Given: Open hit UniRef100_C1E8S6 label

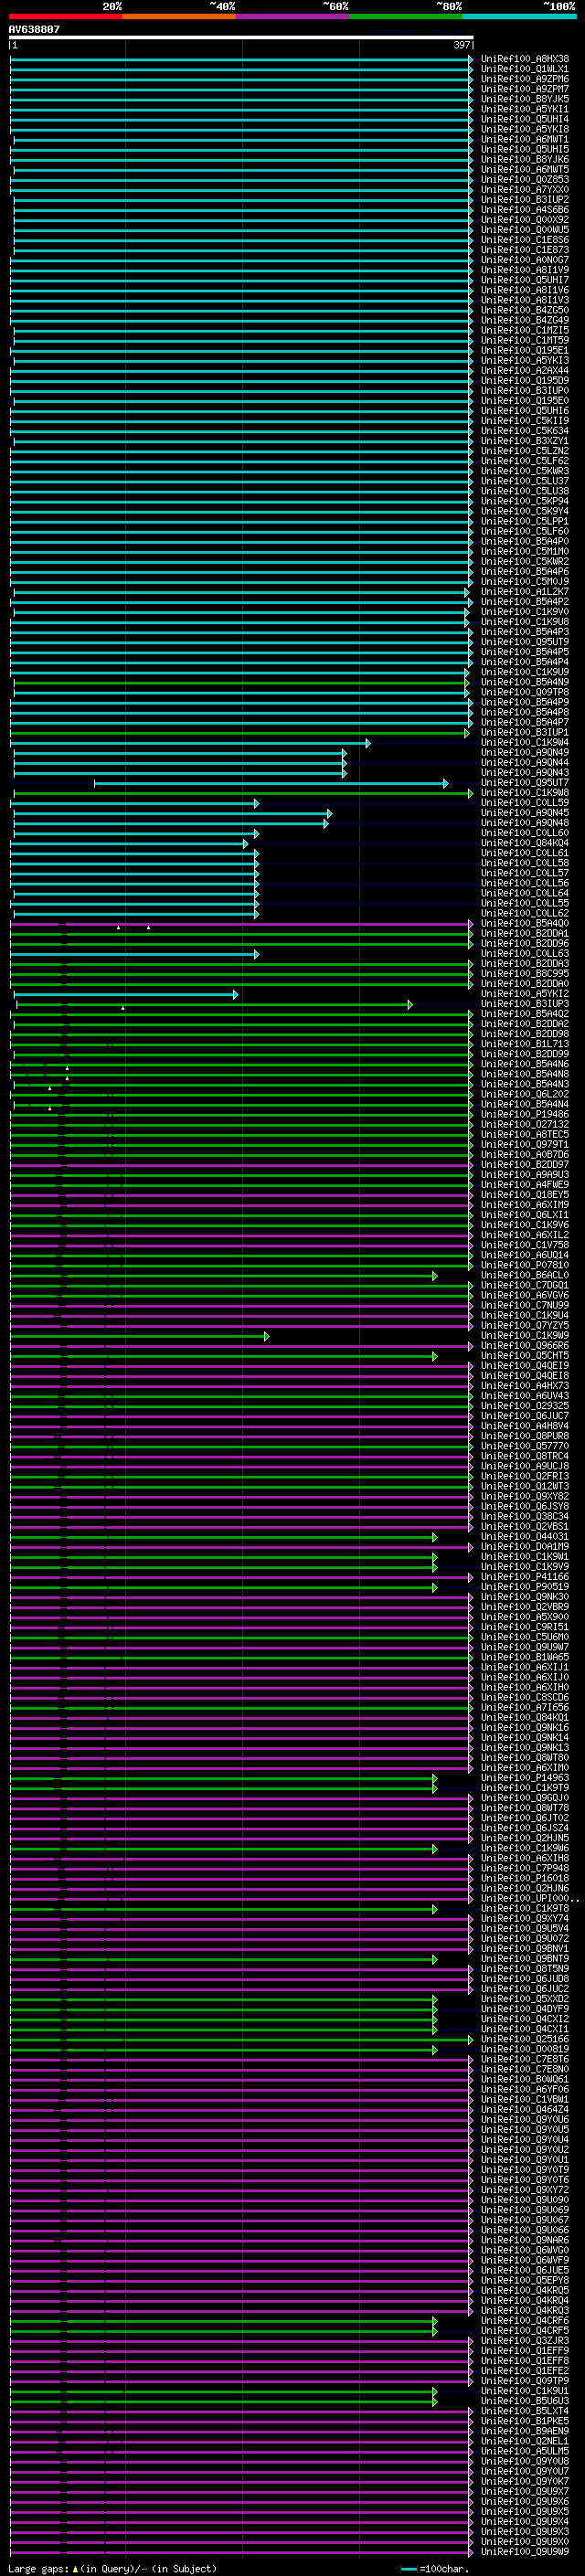Looking at the screenshot, I should pyautogui.click(x=525, y=240).
